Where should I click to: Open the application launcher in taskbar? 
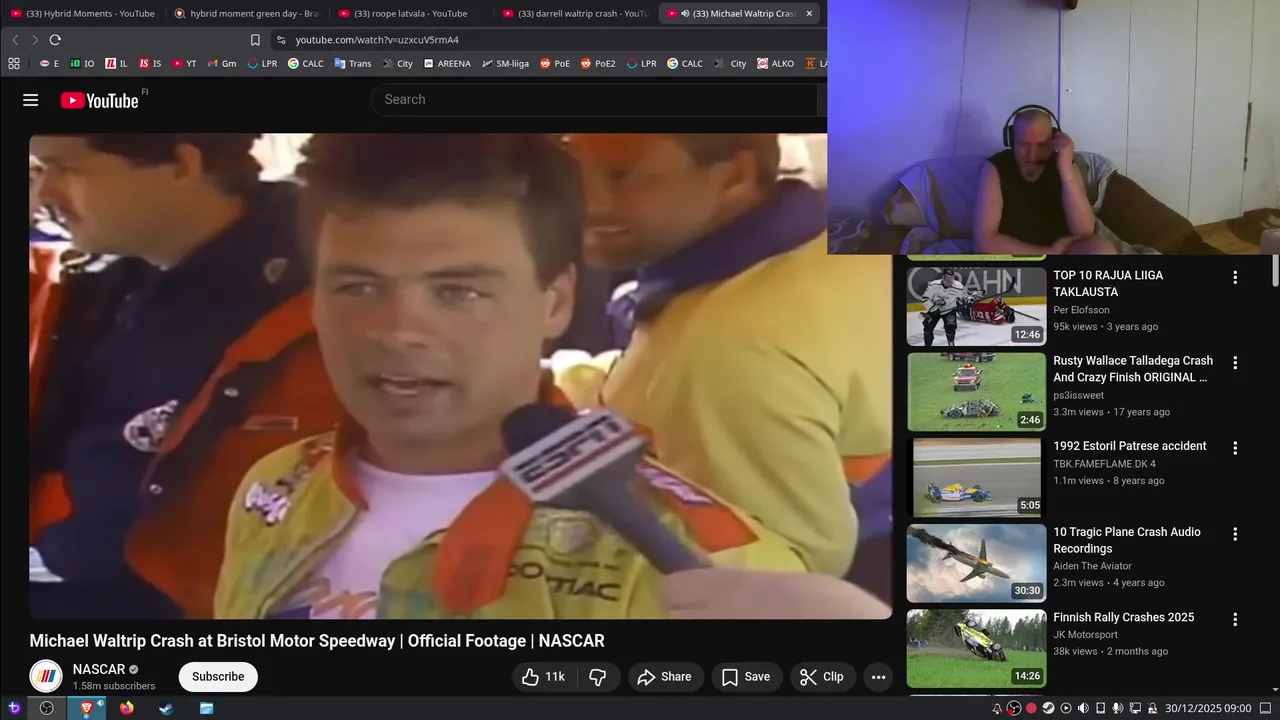tap(14, 708)
